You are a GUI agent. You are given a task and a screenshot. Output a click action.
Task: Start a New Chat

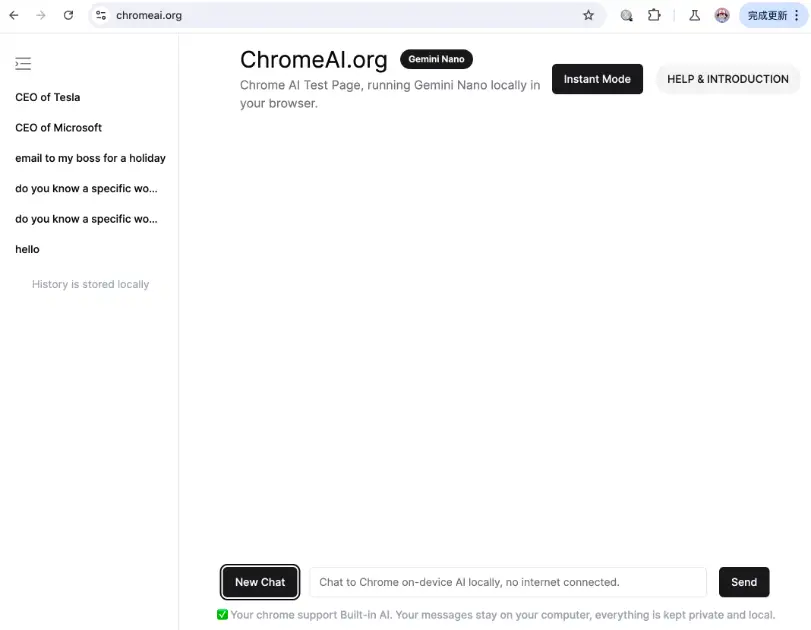point(259,582)
